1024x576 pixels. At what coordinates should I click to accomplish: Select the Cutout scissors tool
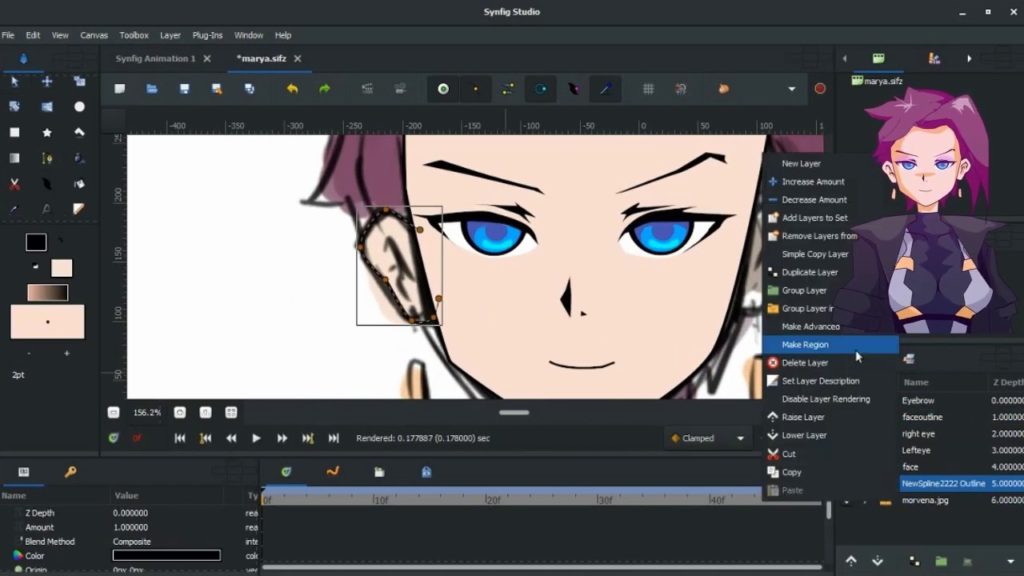(15, 184)
